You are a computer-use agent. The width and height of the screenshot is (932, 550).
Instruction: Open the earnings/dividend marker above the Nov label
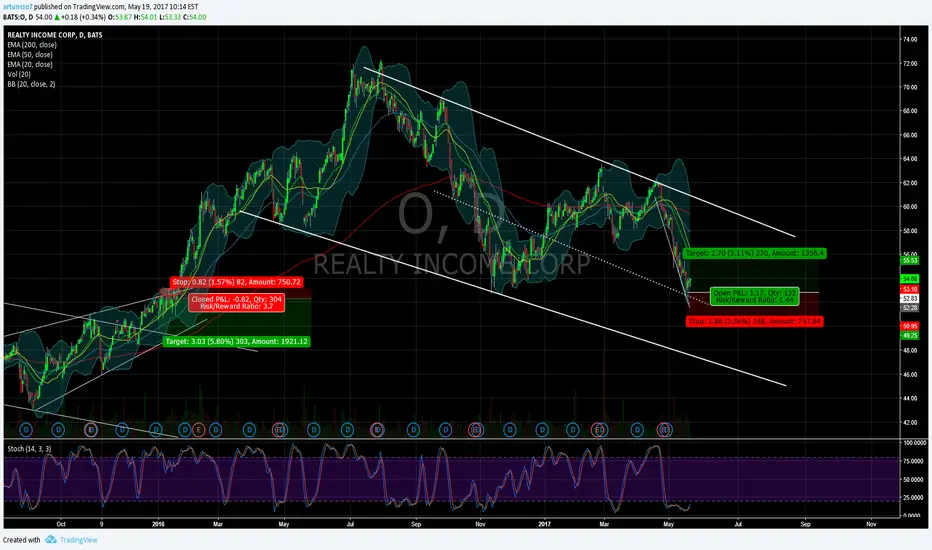[476, 429]
